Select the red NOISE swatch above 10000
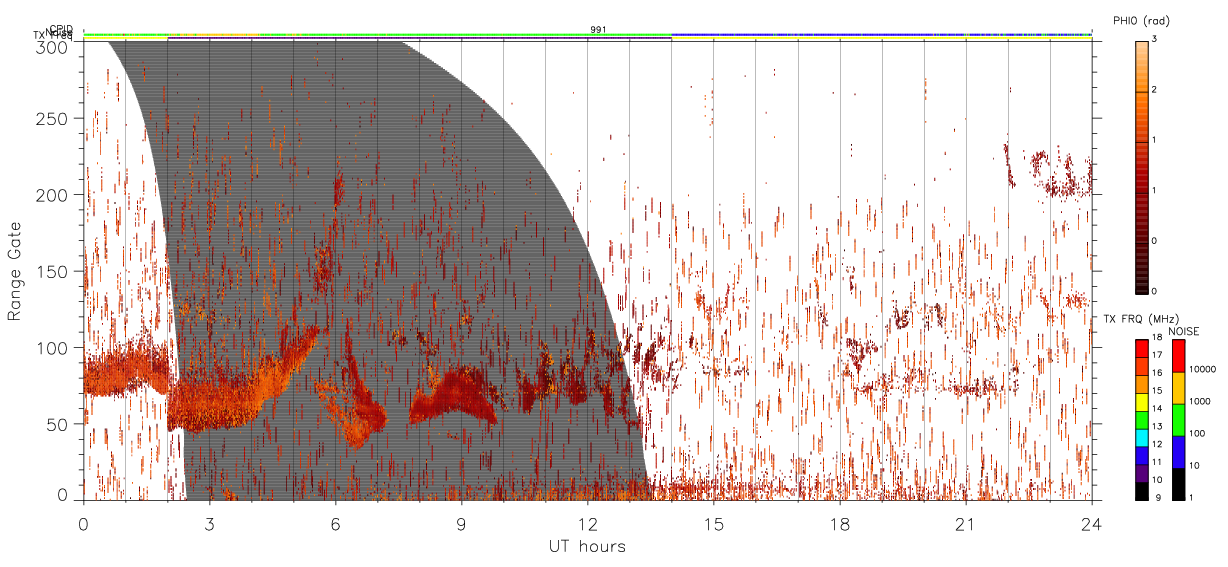 tap(1177, 356)
